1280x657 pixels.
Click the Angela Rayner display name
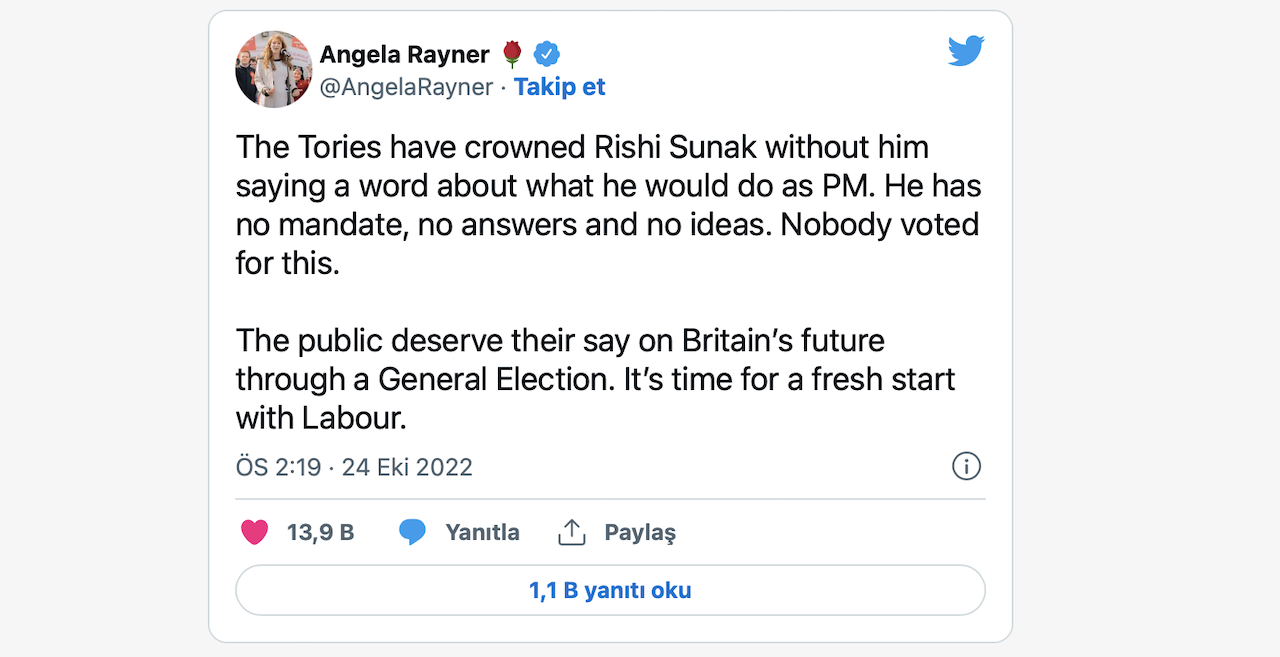(404, 54)
